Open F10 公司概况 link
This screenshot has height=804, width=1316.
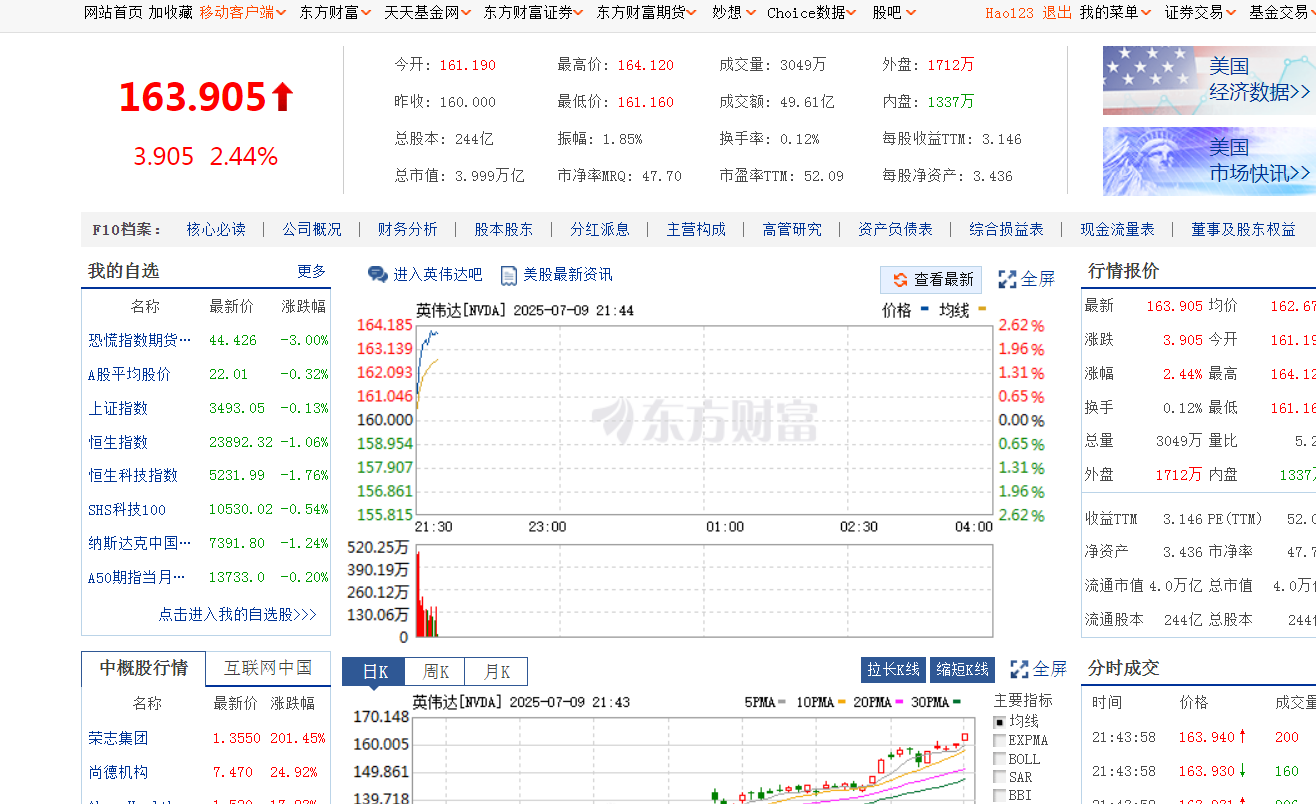(312, 229)
